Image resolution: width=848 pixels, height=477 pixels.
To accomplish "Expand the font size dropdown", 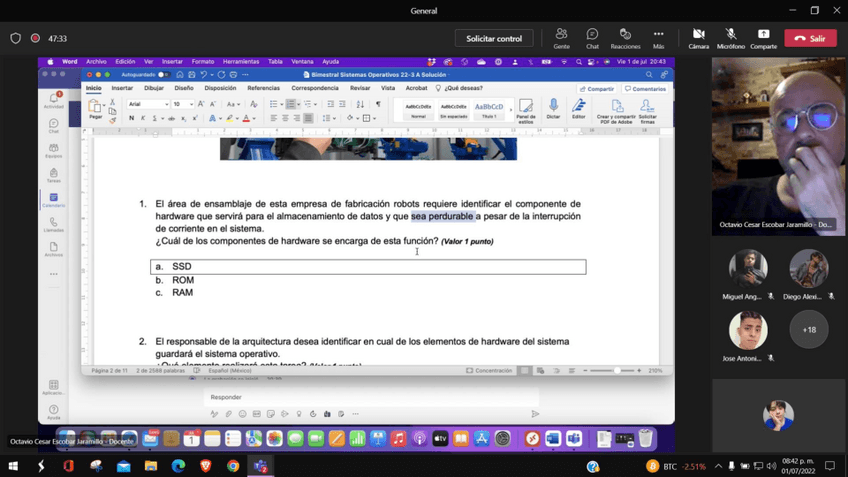I will coord(189,104).
